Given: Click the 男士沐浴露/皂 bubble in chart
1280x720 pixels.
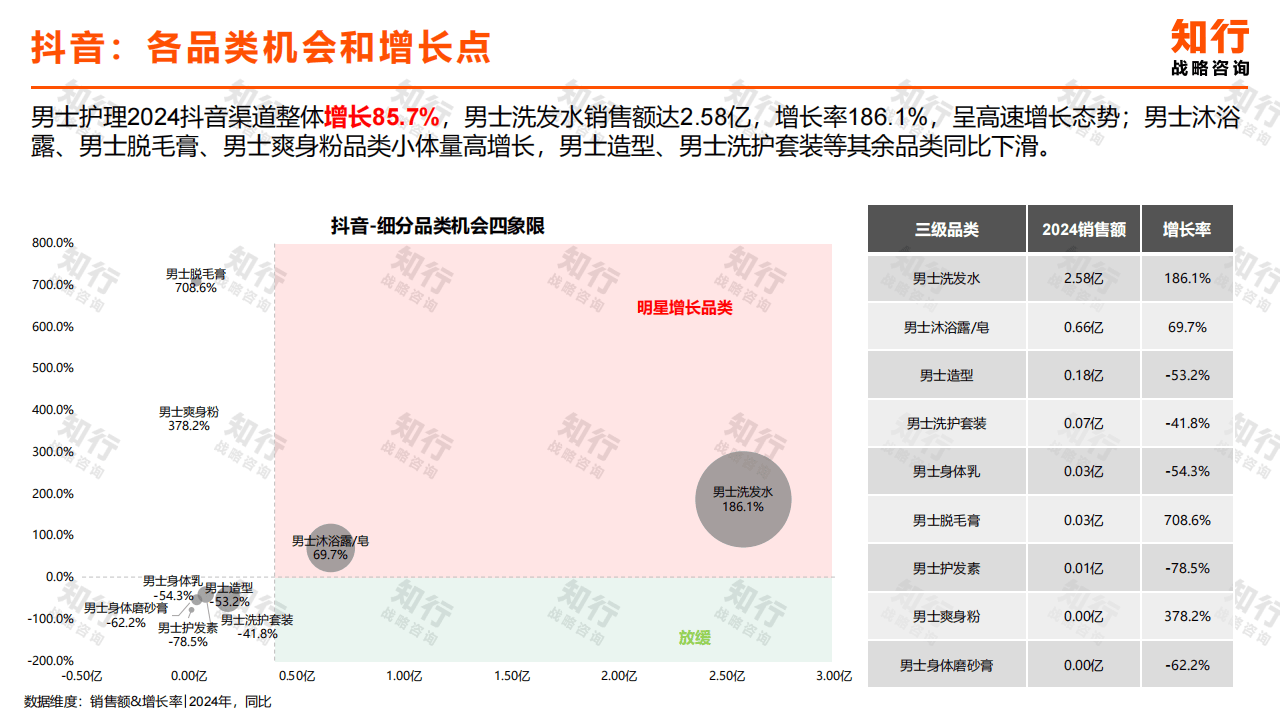Looking at the screenshot, I should click(330, 547).
